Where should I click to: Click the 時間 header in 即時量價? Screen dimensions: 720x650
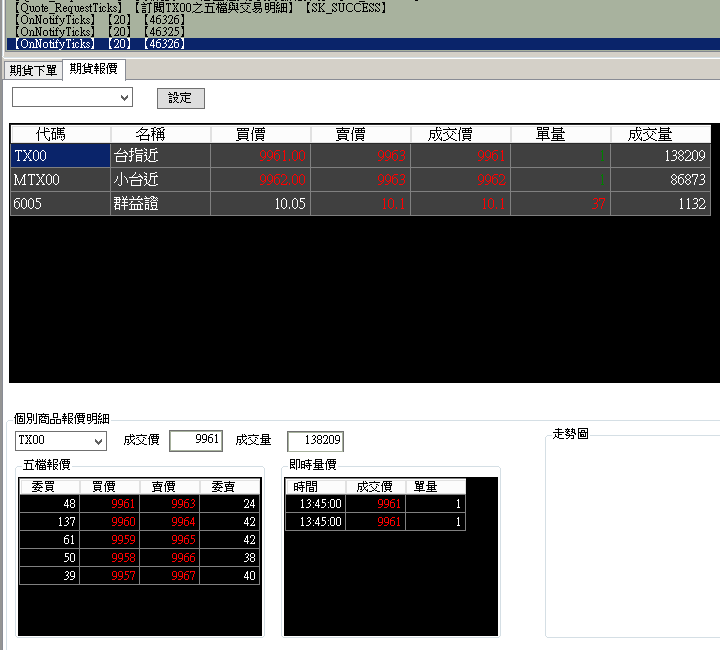[315, 487]
